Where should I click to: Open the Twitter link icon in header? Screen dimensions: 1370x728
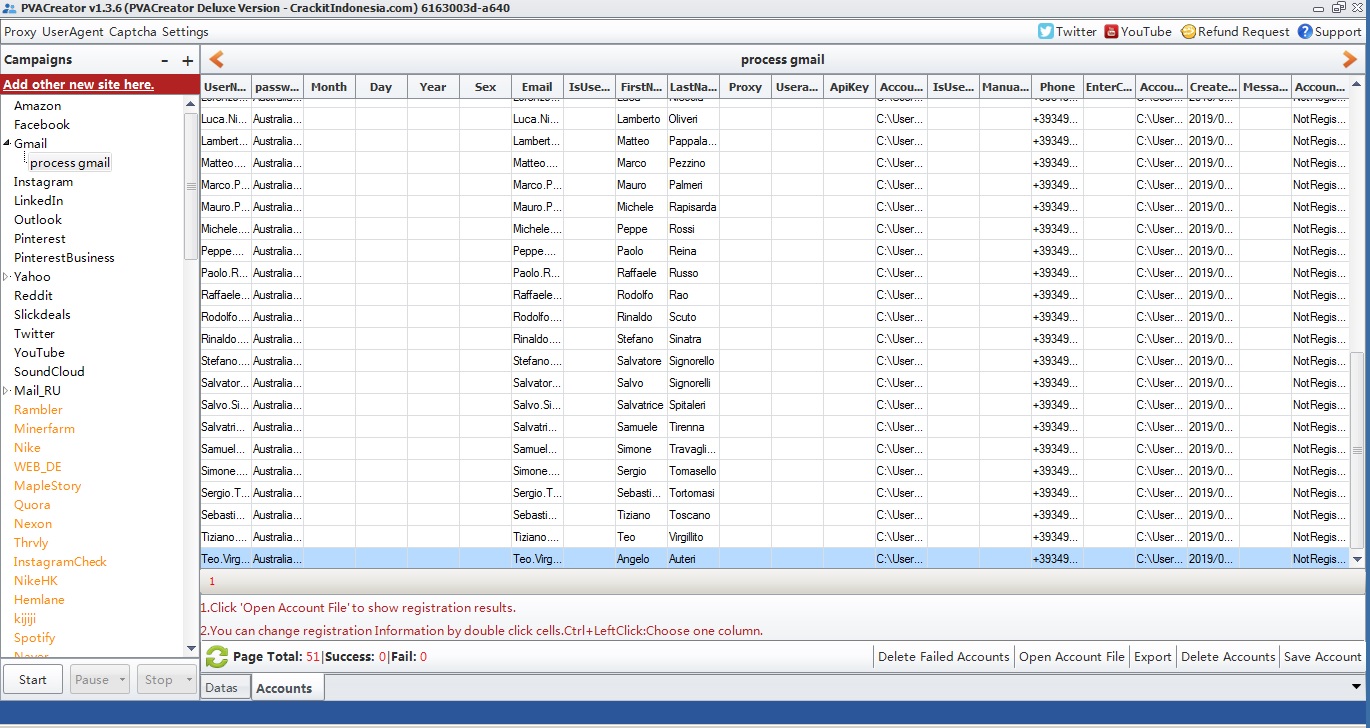point(1046,31)
